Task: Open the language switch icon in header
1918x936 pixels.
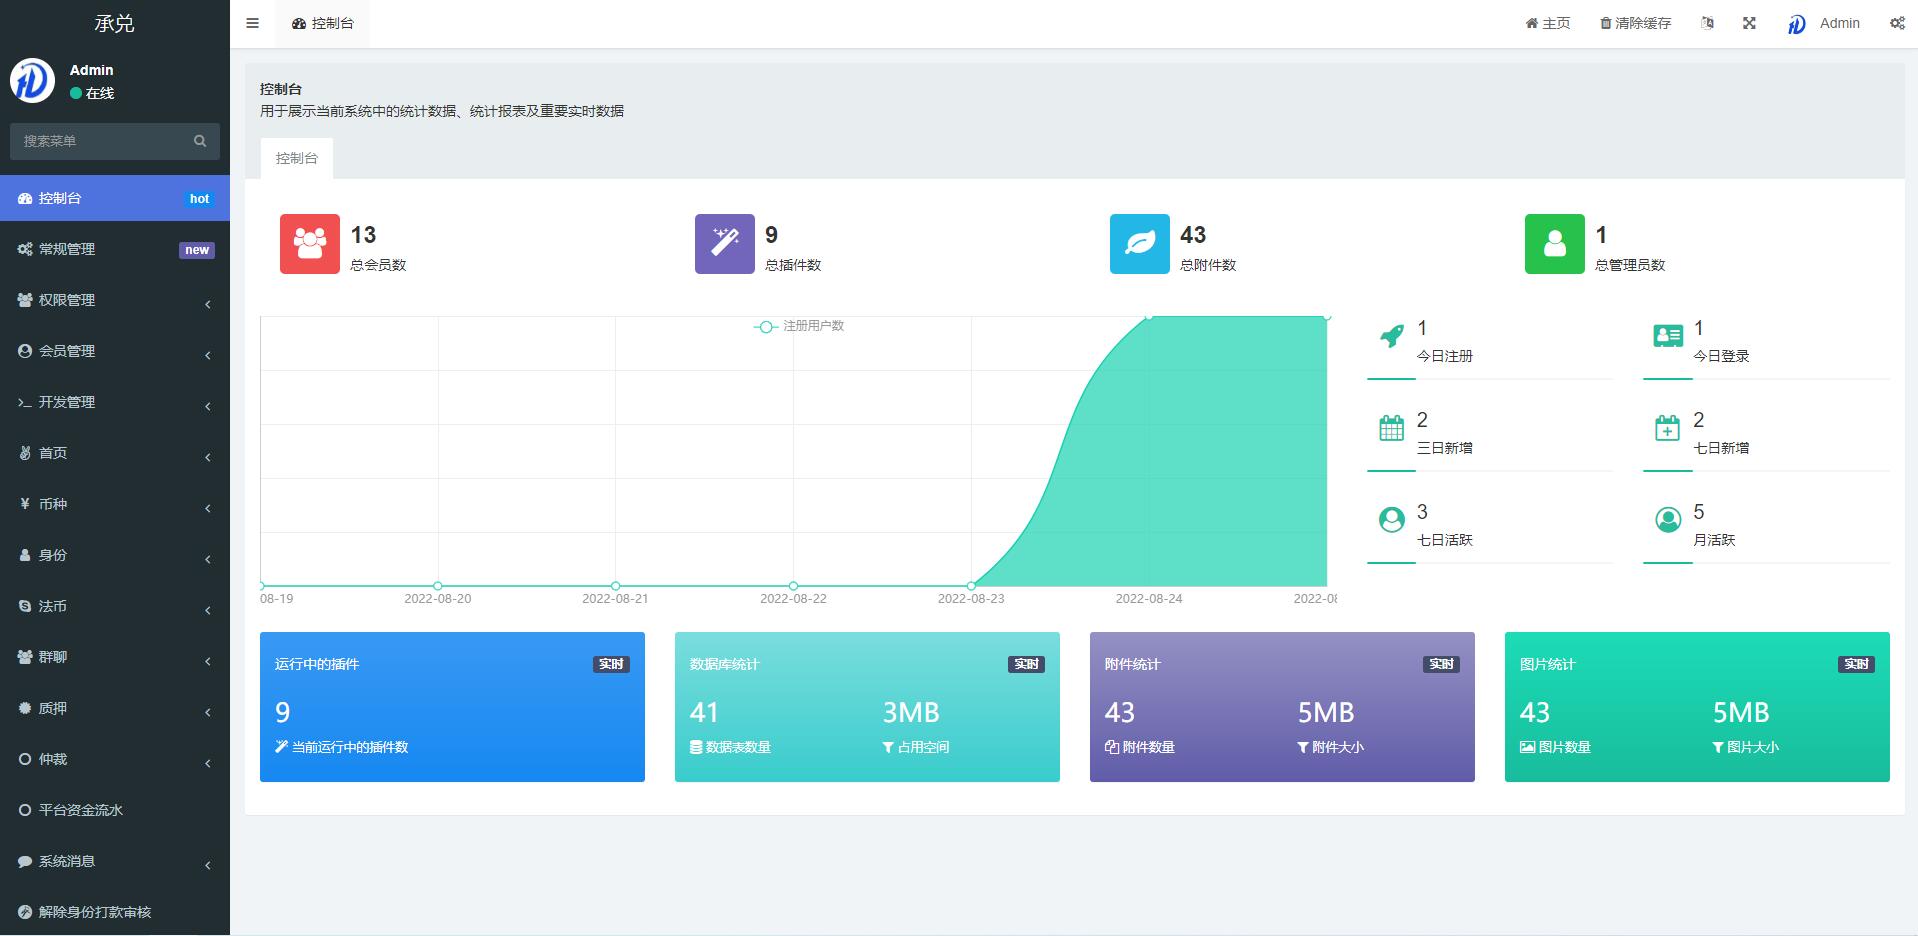Action: (1707, 23)
